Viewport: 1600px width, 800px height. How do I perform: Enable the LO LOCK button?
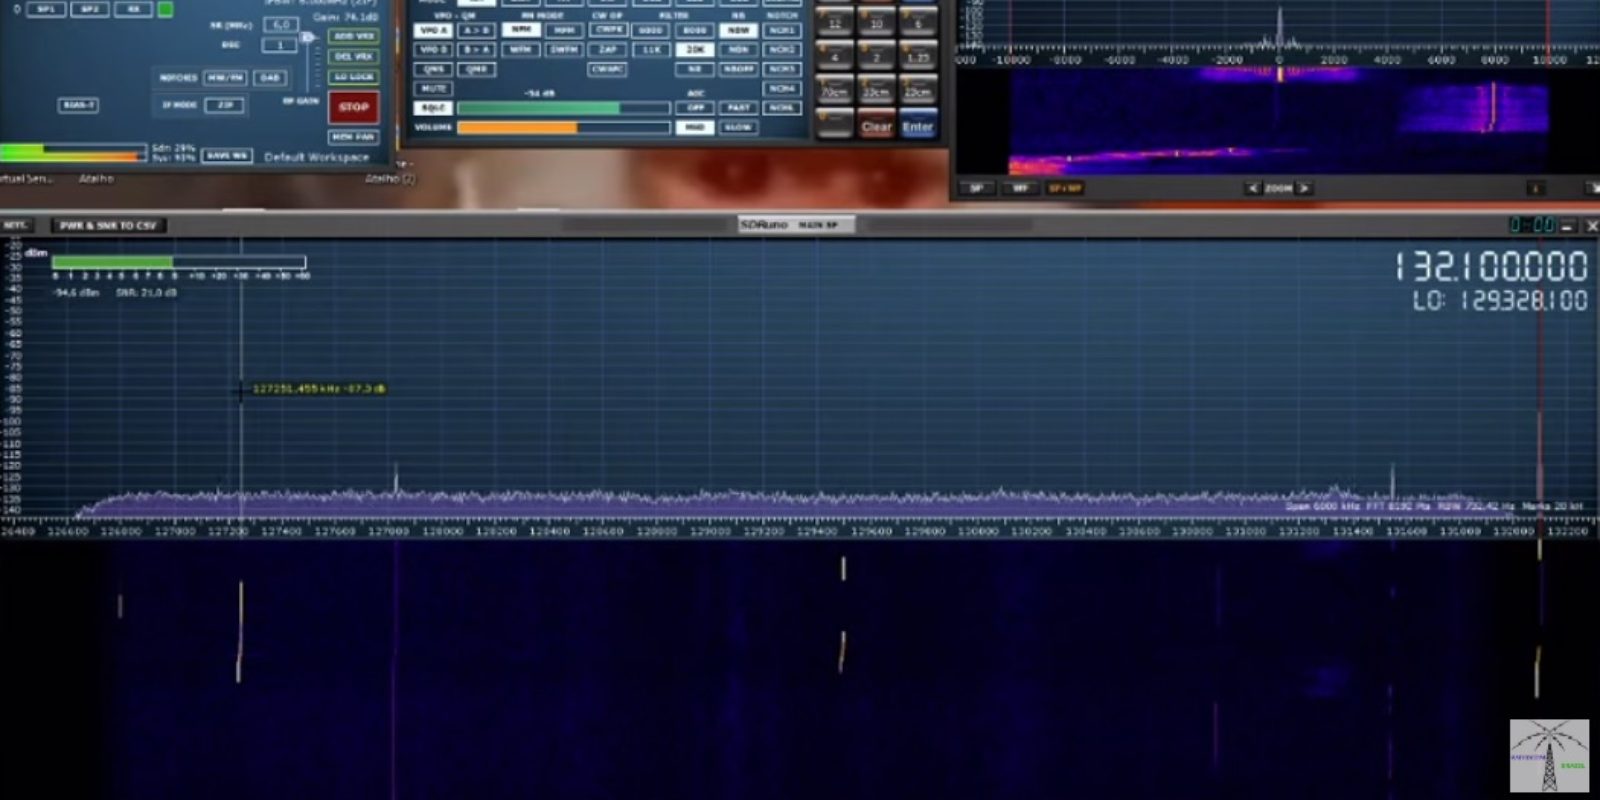(353, 76)
